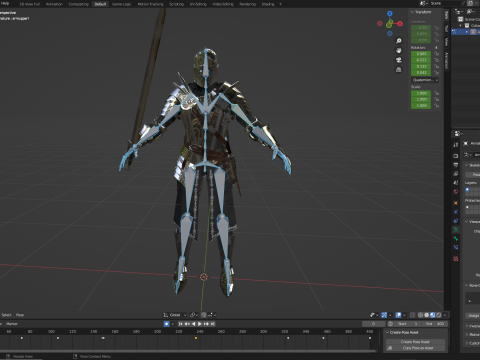Open the Scene properties tab icon
Viewport: 480px width, 360px height.
pos(456,183)
